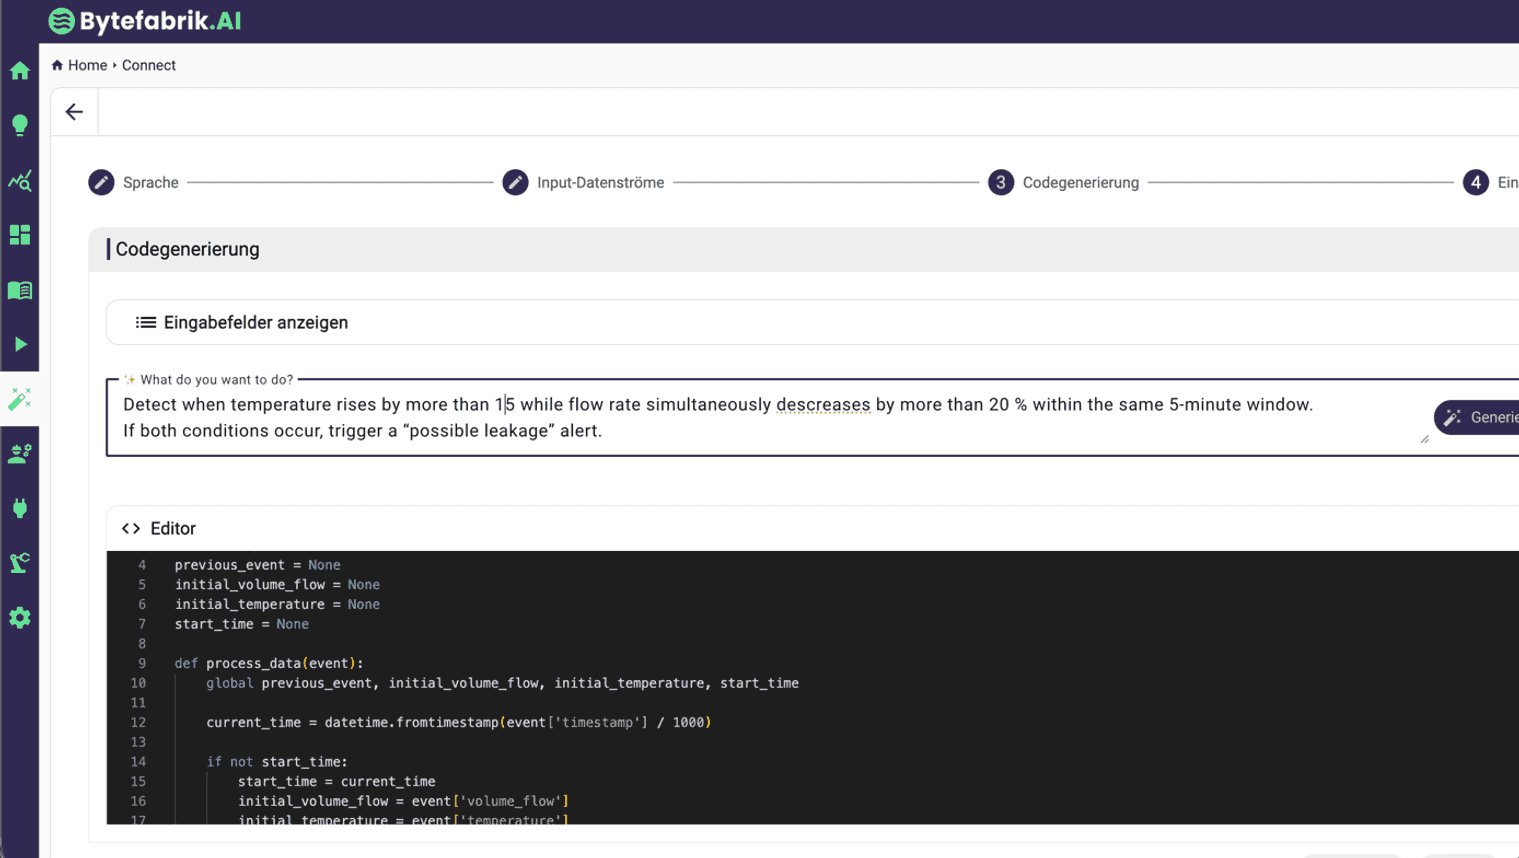
Task: Go back using the left arrow
Action: click(74, 112)
